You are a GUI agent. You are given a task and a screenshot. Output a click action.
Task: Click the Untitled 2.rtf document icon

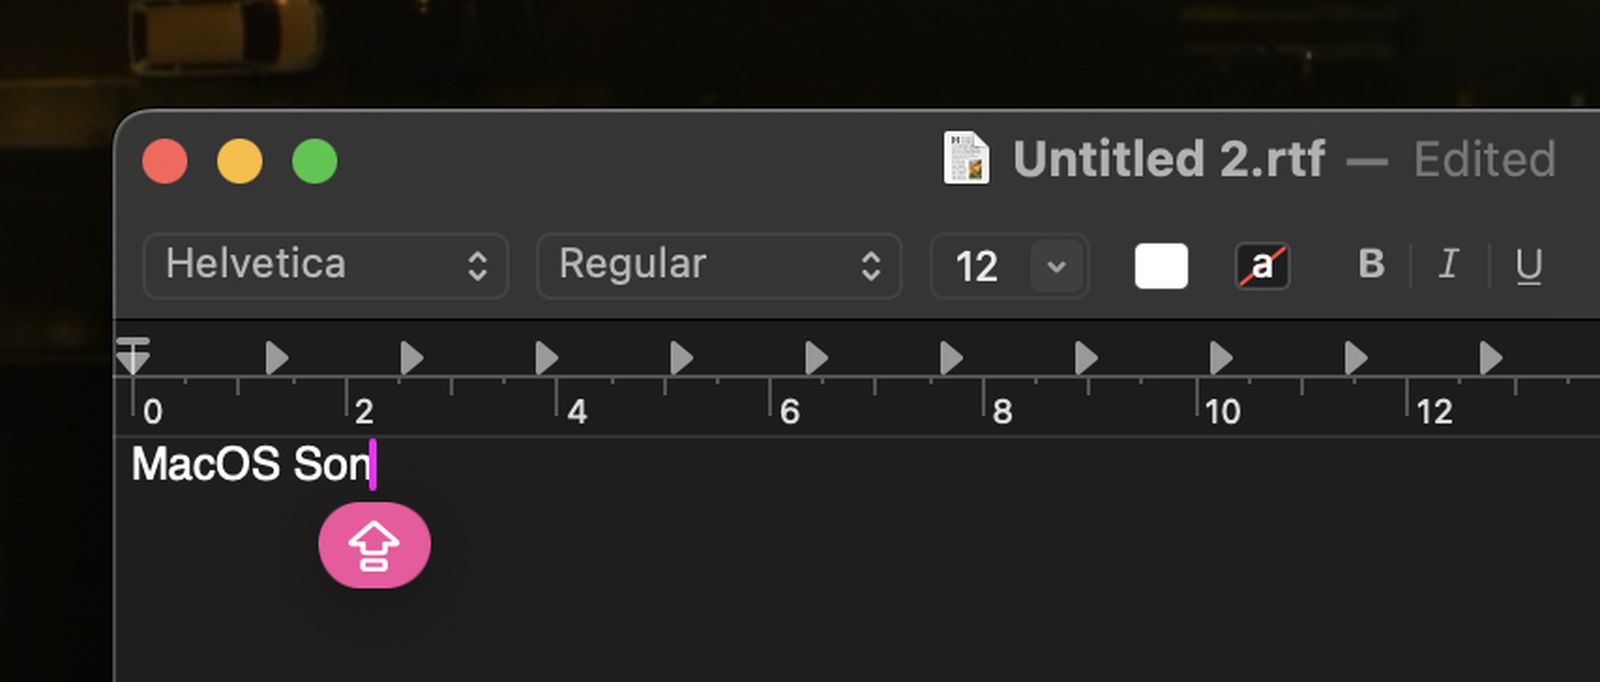coord(966,158)
